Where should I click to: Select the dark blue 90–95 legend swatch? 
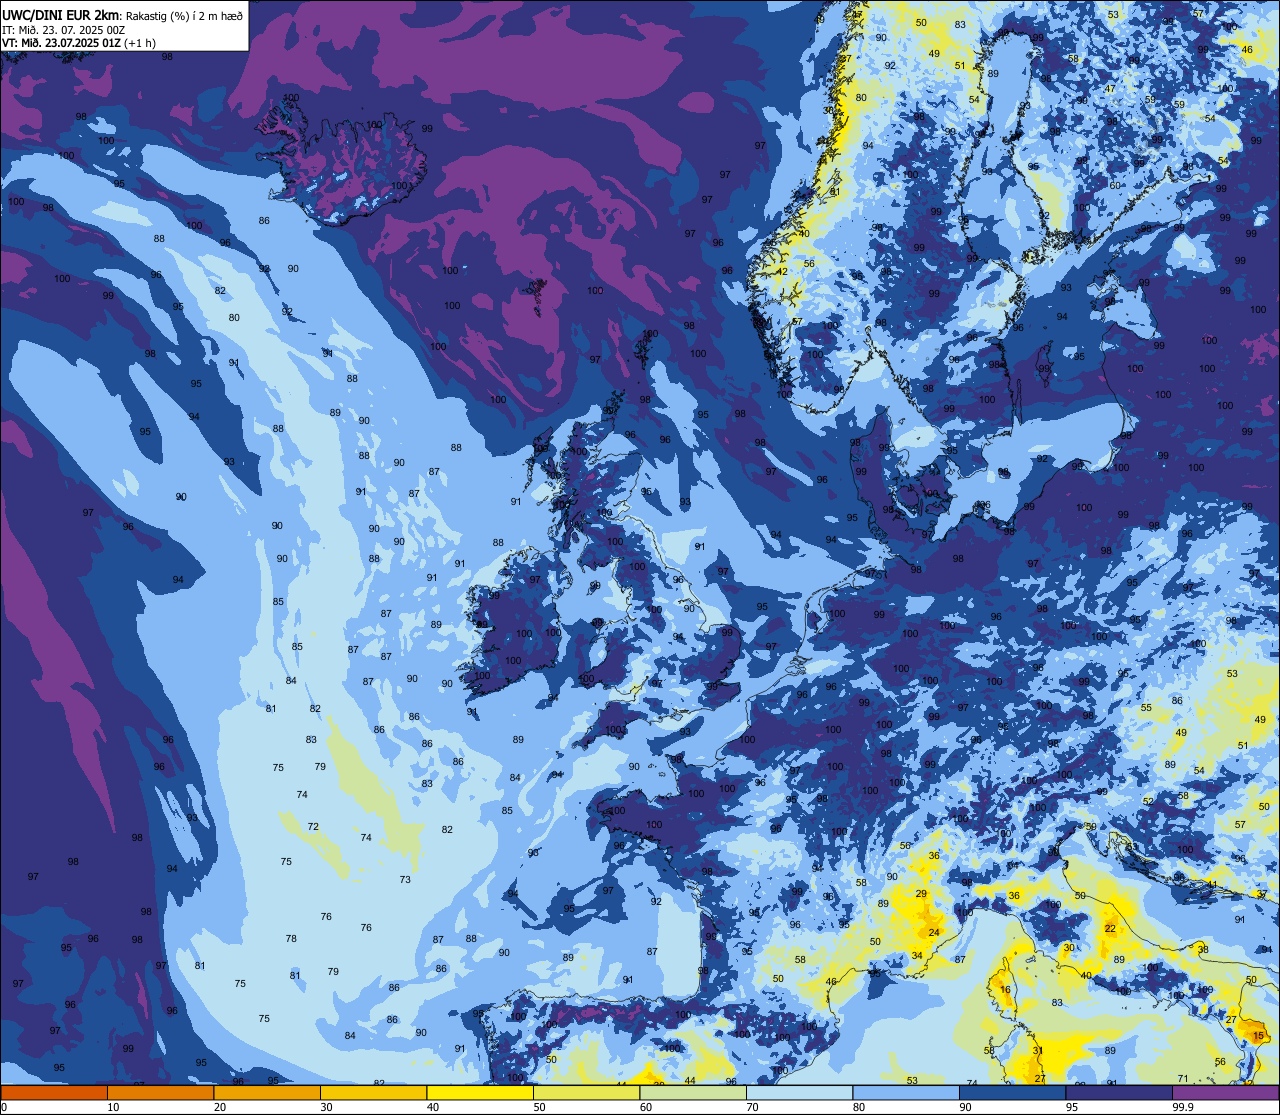coord(1012,1092)
